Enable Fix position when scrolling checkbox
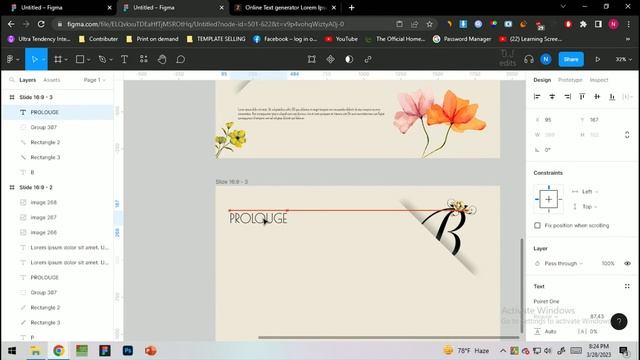 tap(538, 225)
